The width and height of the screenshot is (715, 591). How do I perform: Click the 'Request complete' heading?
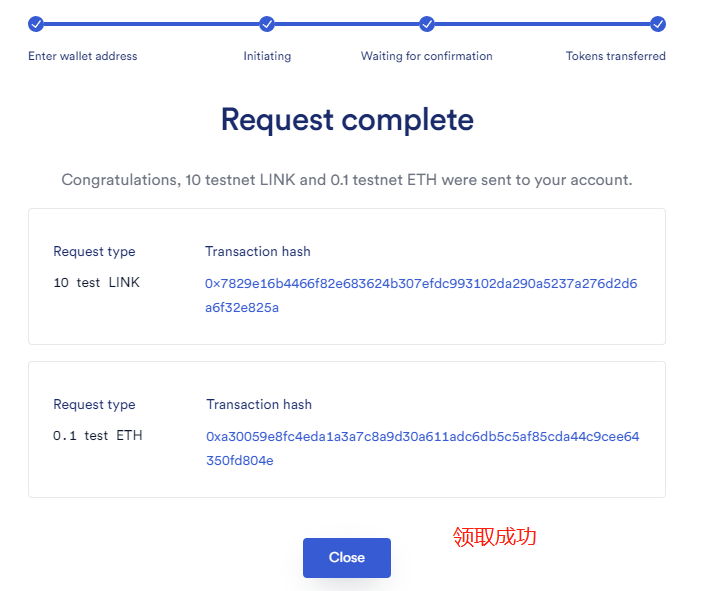[x=347, y=120]
